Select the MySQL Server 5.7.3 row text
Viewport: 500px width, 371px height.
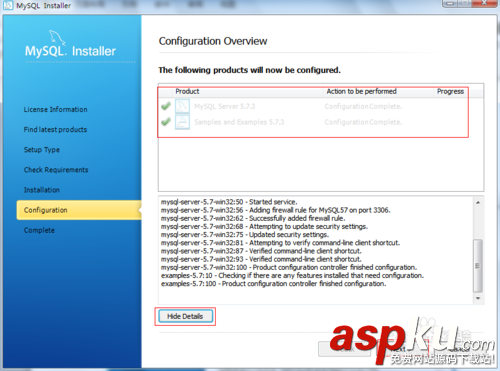[225, 106]
